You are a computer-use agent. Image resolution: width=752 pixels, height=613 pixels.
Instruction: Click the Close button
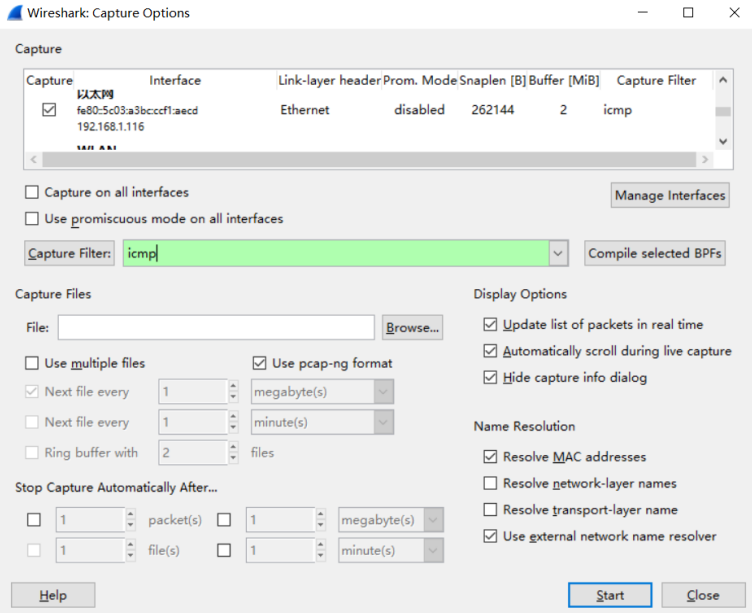[x=703, y=595]
